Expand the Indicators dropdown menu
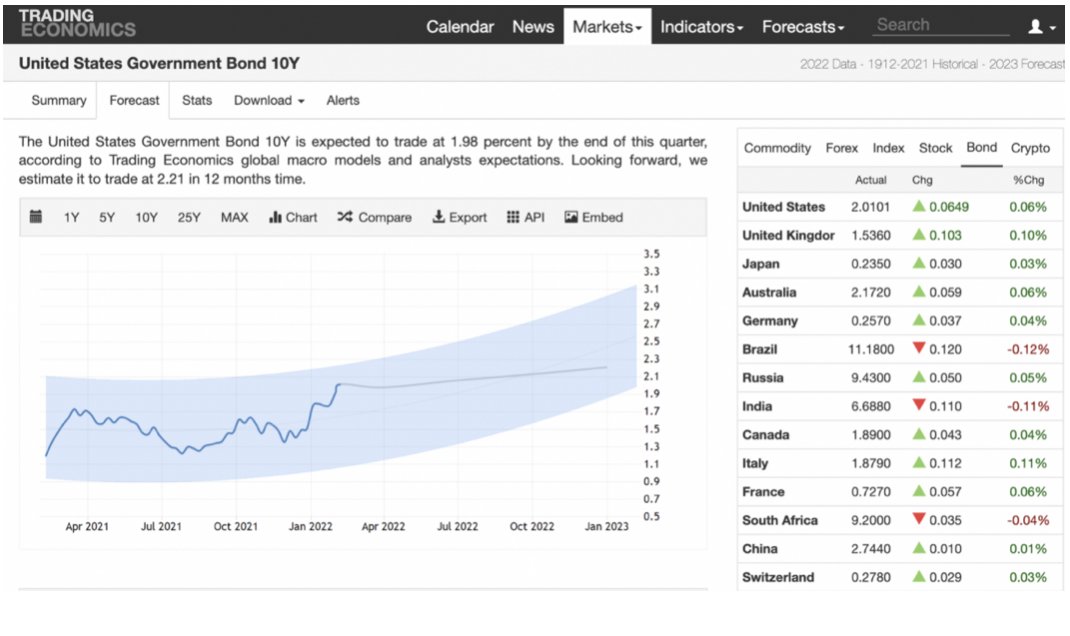This screenshot has width=1070, height=636. (702, 27)
